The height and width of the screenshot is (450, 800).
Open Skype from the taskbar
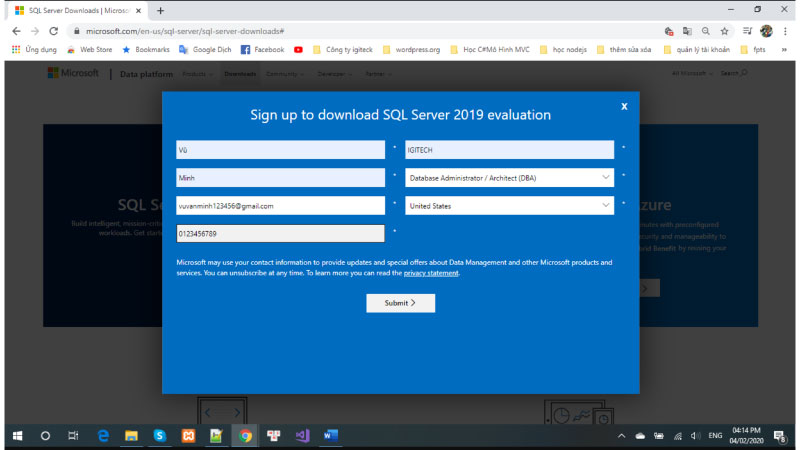(x=160, y=436)
